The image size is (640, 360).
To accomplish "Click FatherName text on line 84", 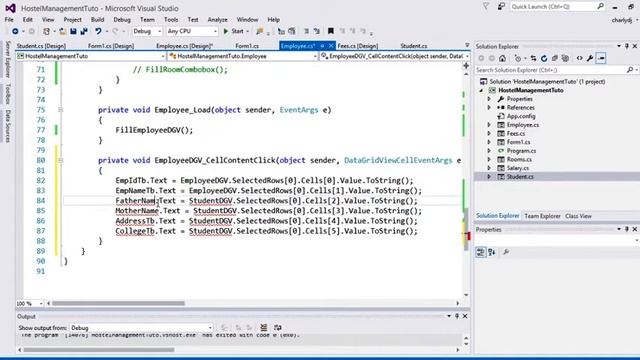I will (x=136, y=201).
